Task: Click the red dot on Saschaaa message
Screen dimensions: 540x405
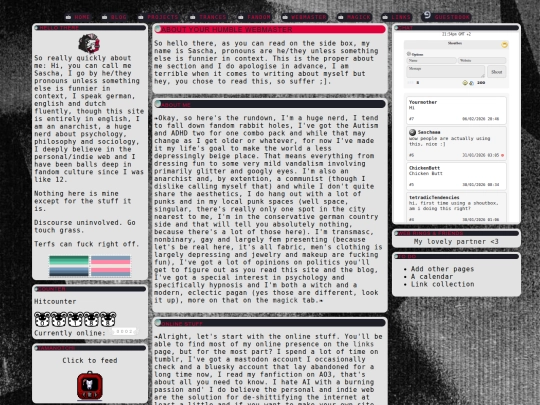Action: (502, 155)
